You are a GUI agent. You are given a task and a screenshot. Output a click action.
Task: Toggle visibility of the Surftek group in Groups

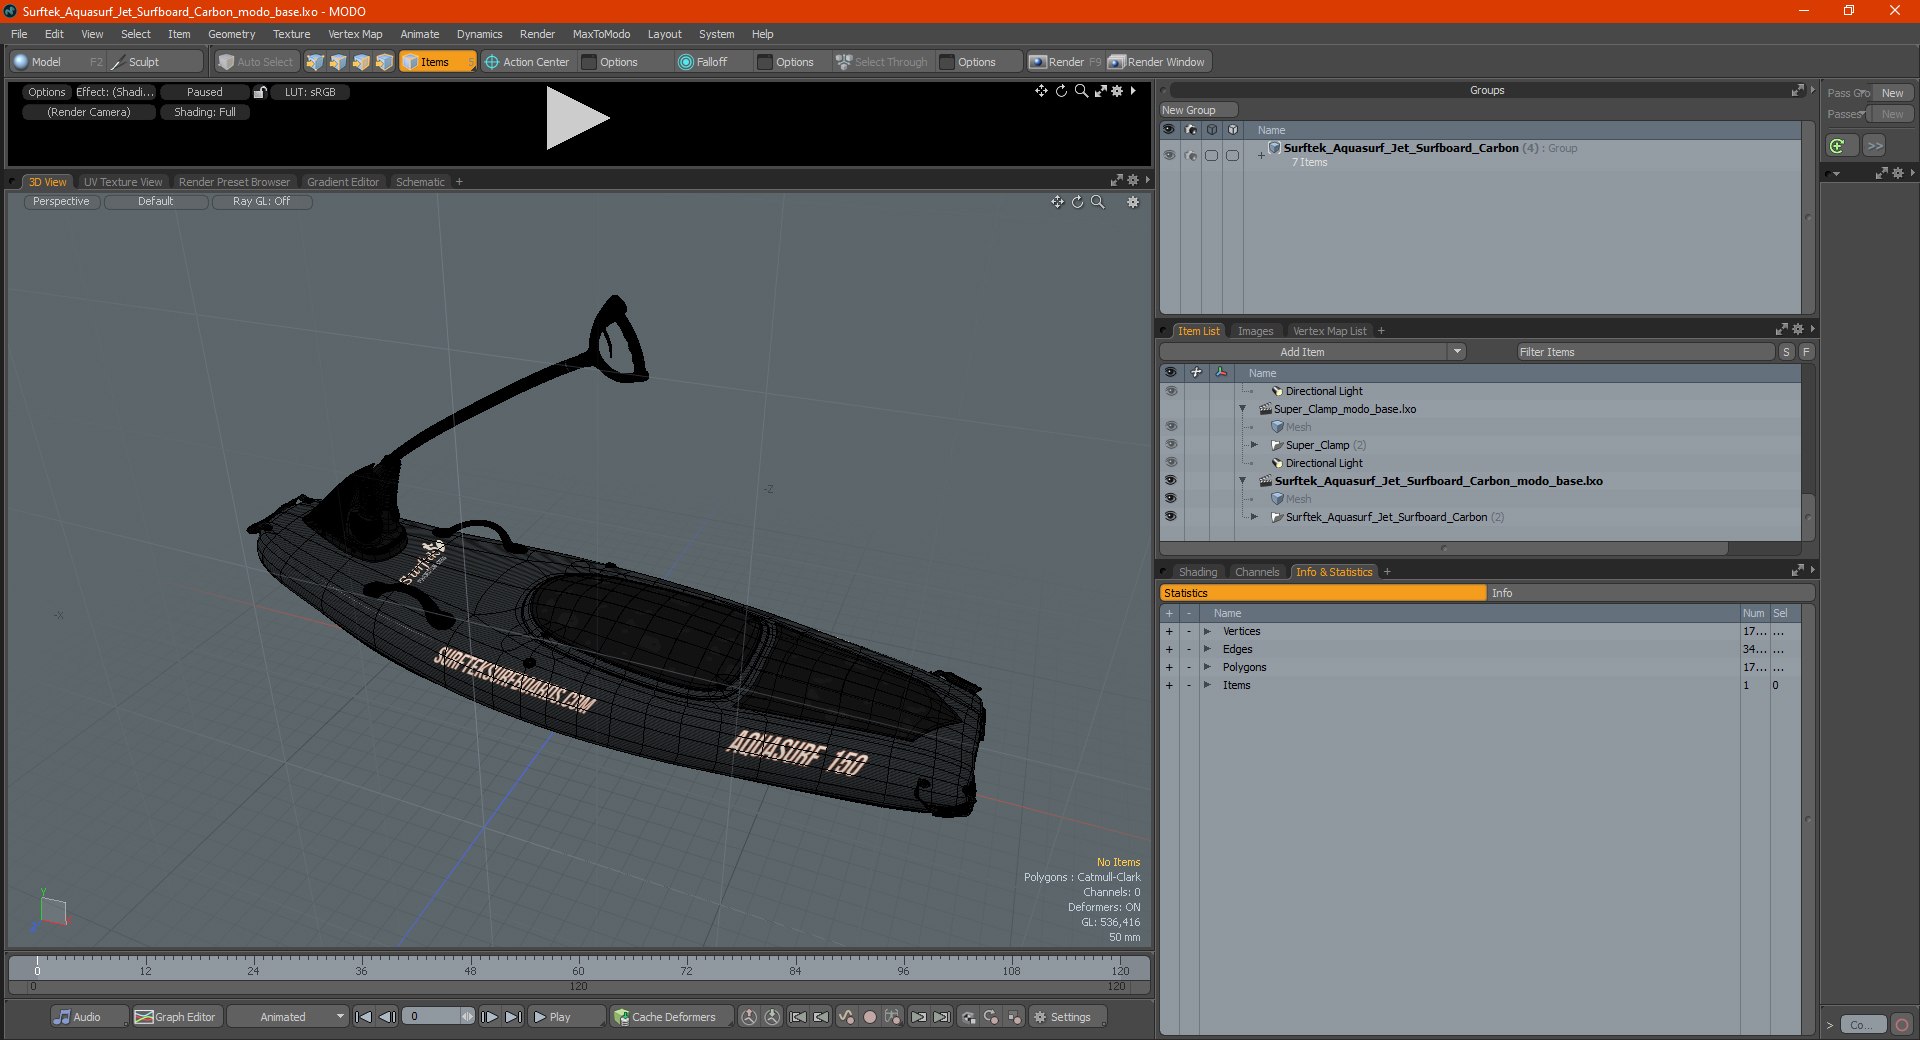pyautogui.click(x=1169, y=155)
